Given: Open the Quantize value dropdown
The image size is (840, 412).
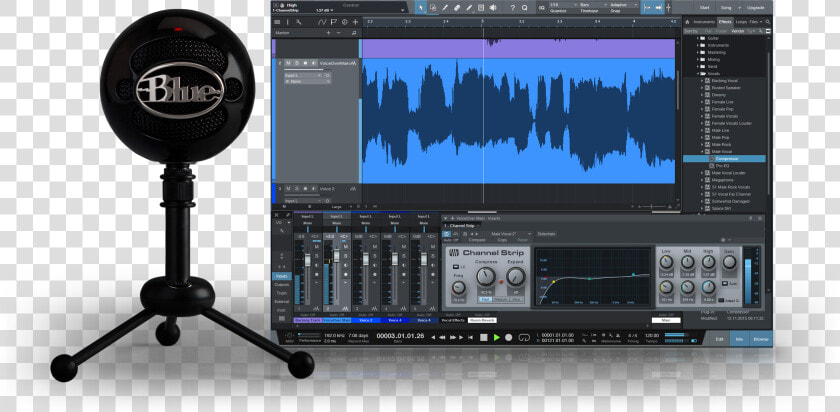Looking at the screenshot, I should [562, 5].
